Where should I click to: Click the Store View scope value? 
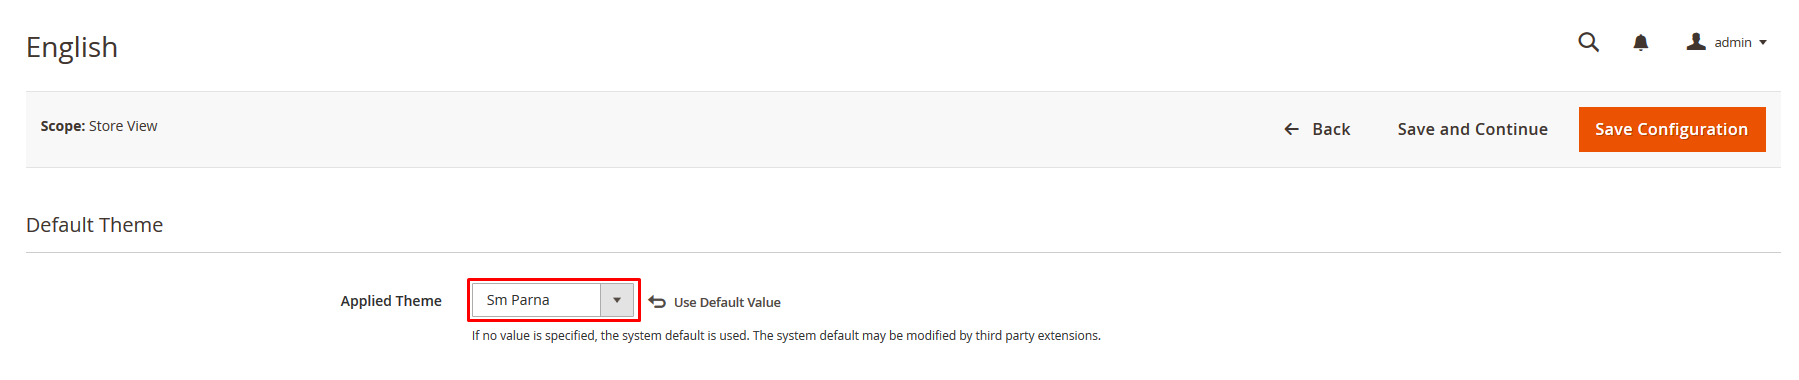(123, 126)
